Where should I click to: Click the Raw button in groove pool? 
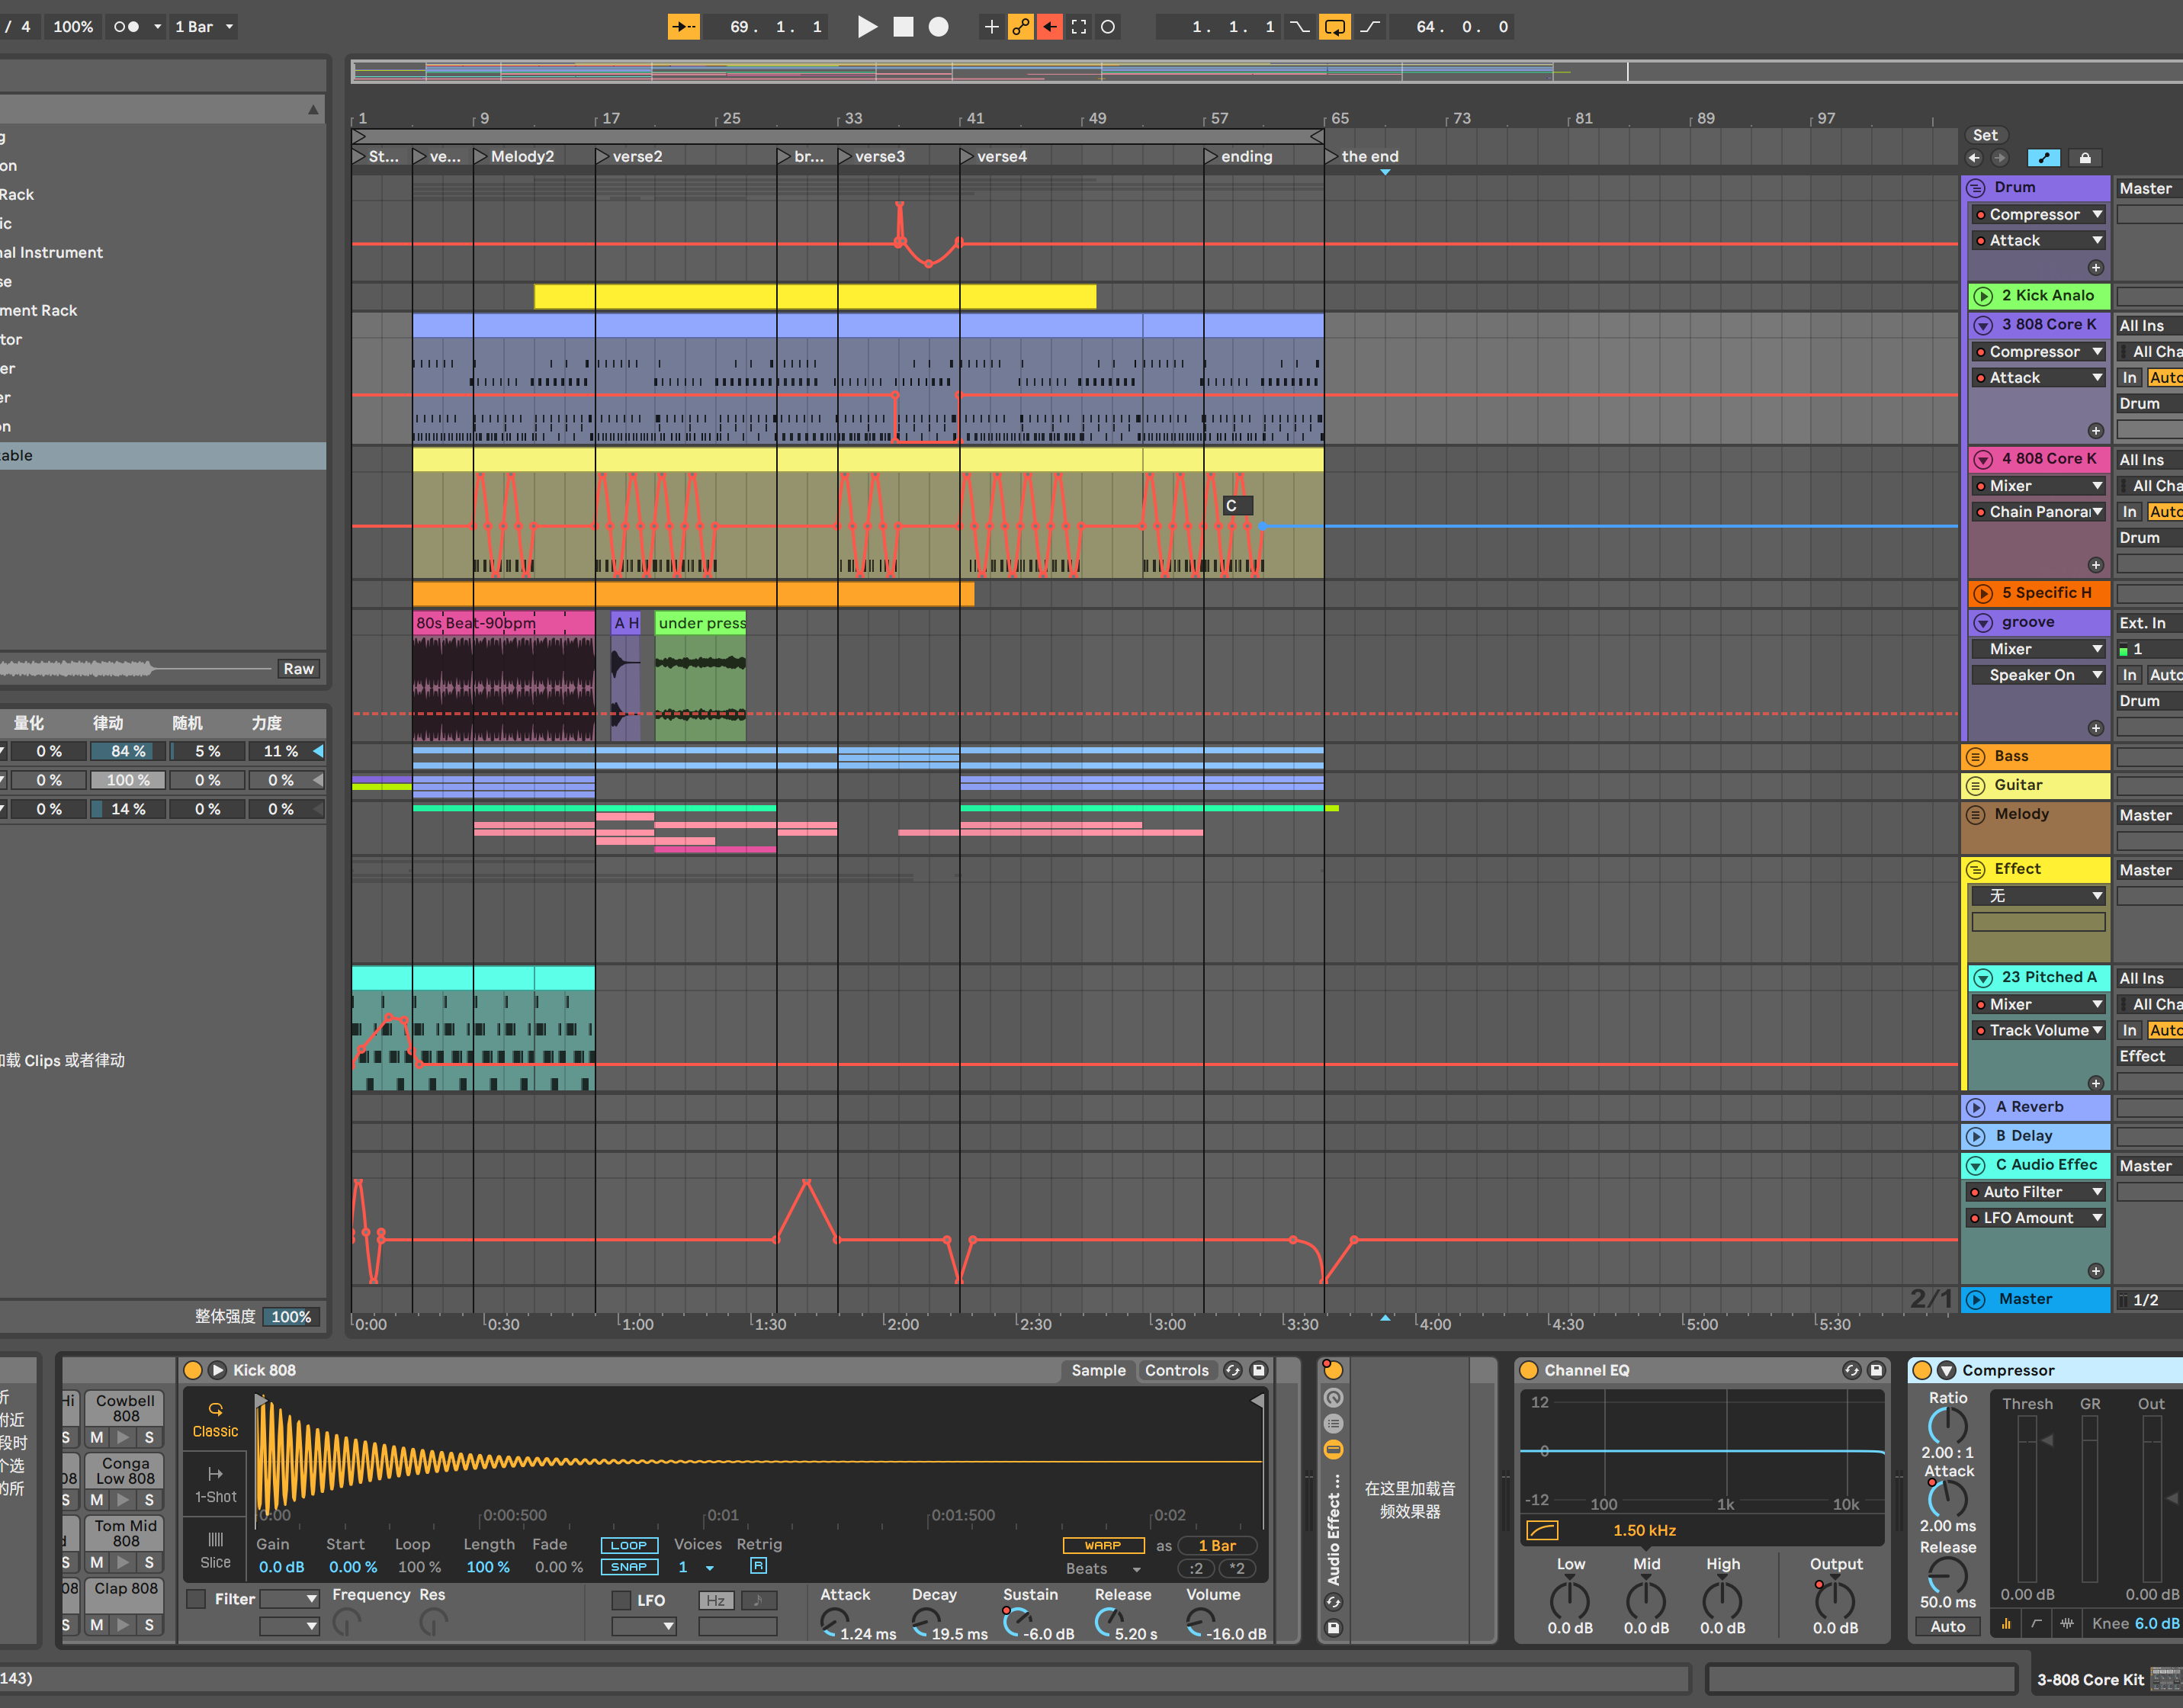tap(298, 670)
